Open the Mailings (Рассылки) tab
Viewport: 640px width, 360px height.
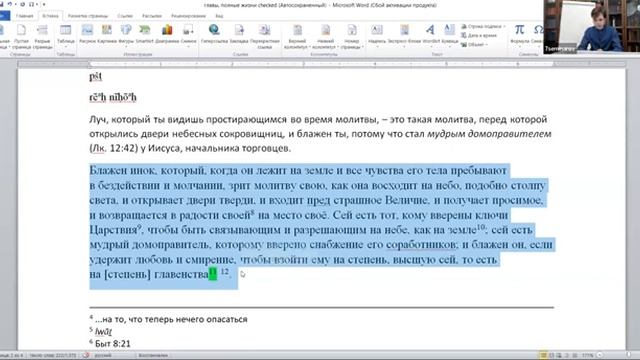tap(152, 16)
